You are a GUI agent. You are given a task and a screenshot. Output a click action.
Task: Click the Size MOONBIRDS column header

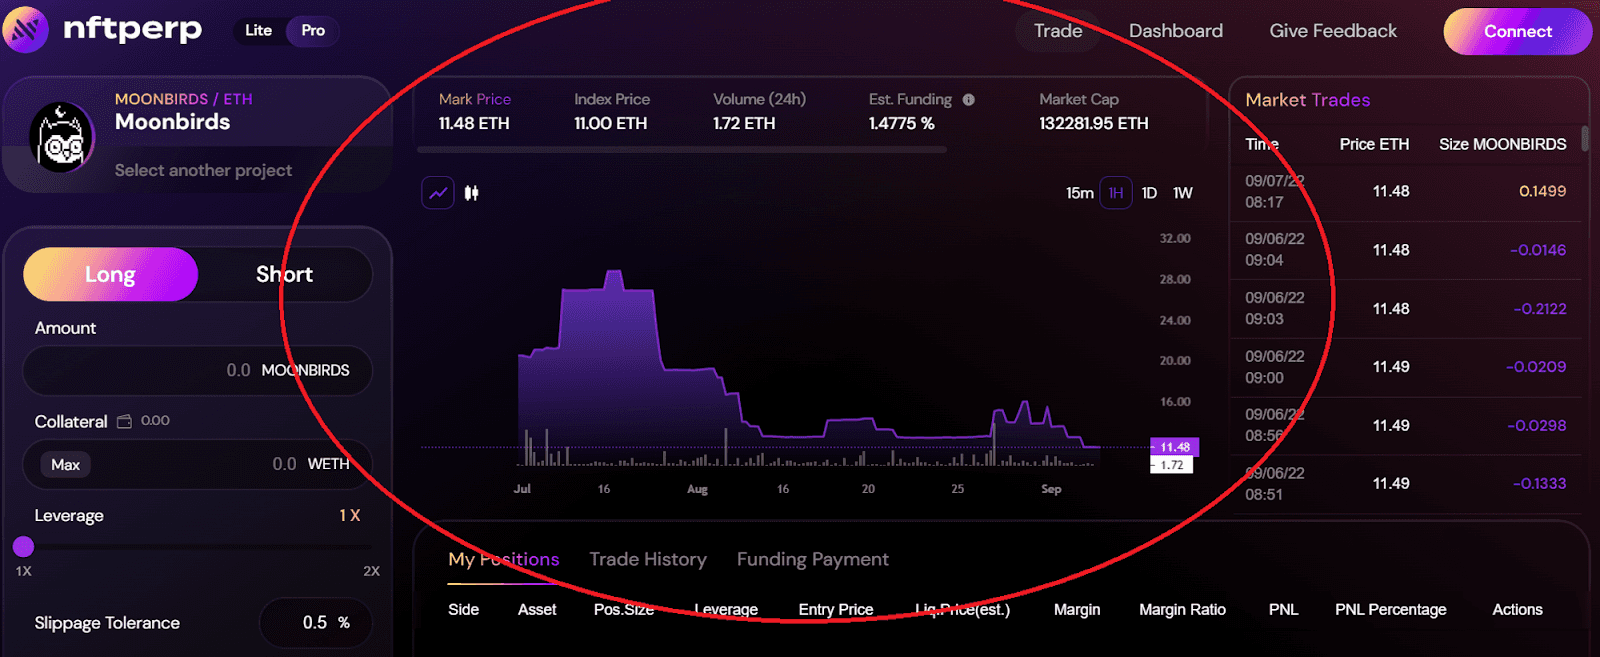pos(1503,144)
